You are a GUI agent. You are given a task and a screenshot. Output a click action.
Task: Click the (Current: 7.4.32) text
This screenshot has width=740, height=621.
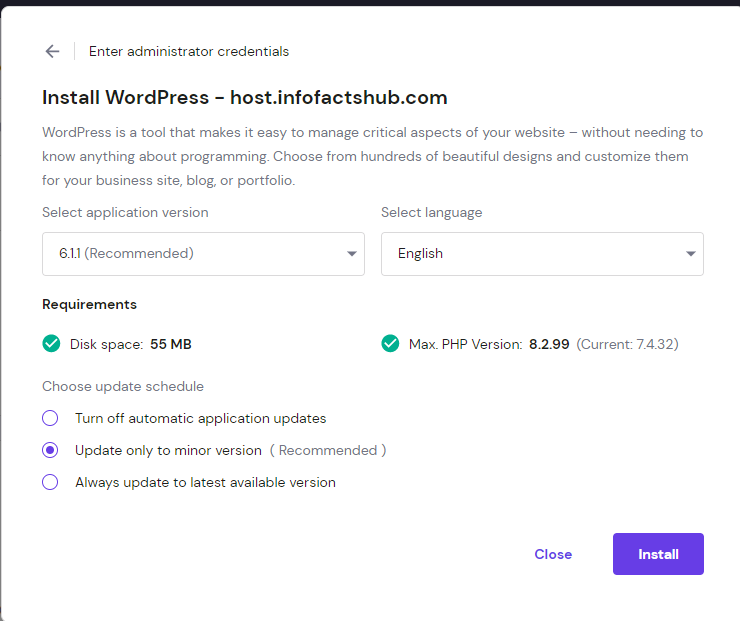(x=627, y=344)
